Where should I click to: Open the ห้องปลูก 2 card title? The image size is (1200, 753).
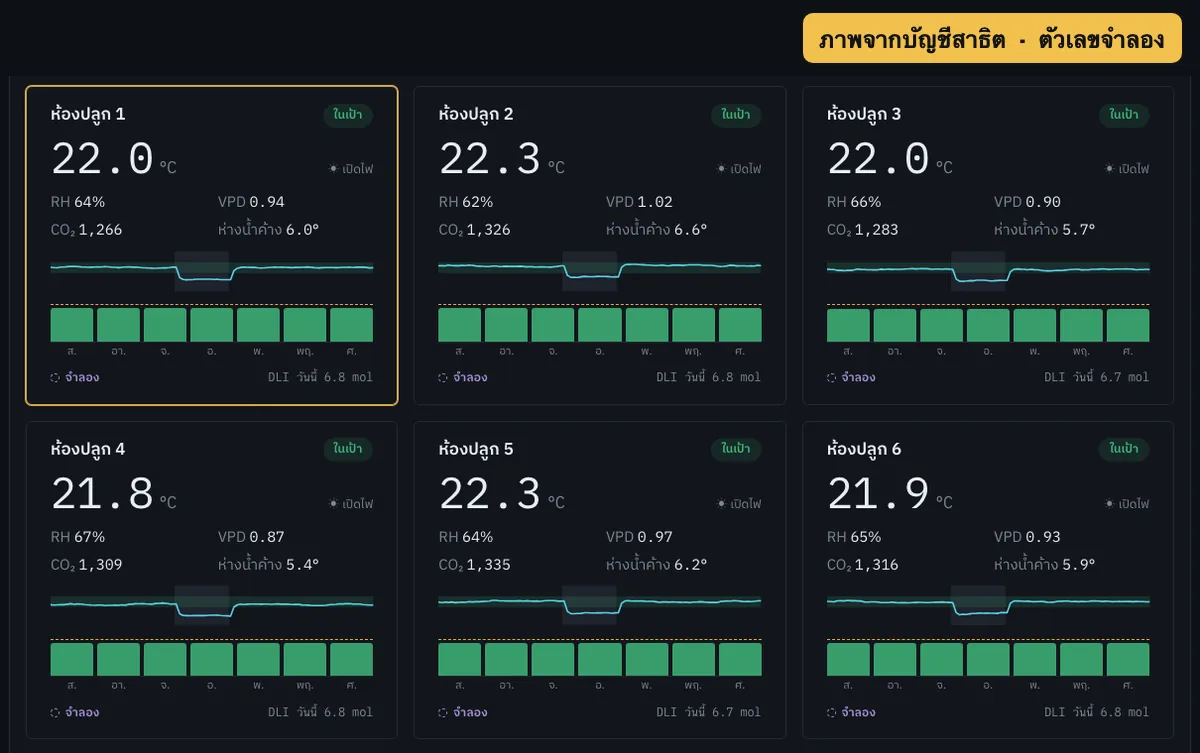click(476, 114)
